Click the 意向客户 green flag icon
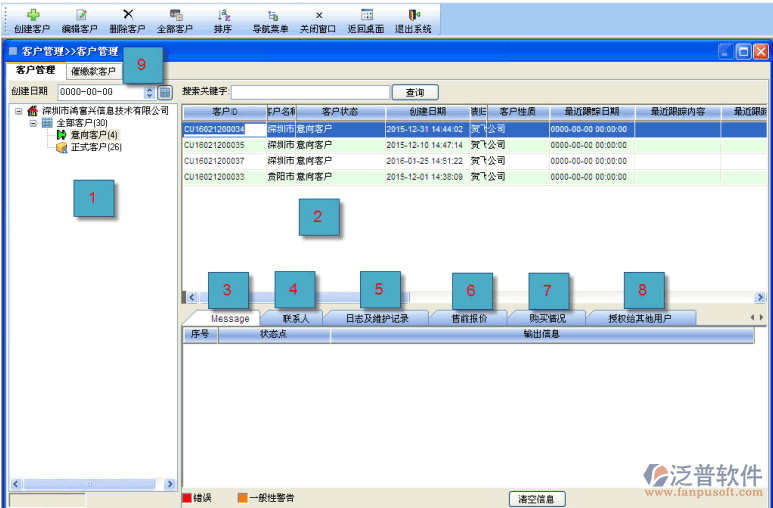 pos(62,135)
